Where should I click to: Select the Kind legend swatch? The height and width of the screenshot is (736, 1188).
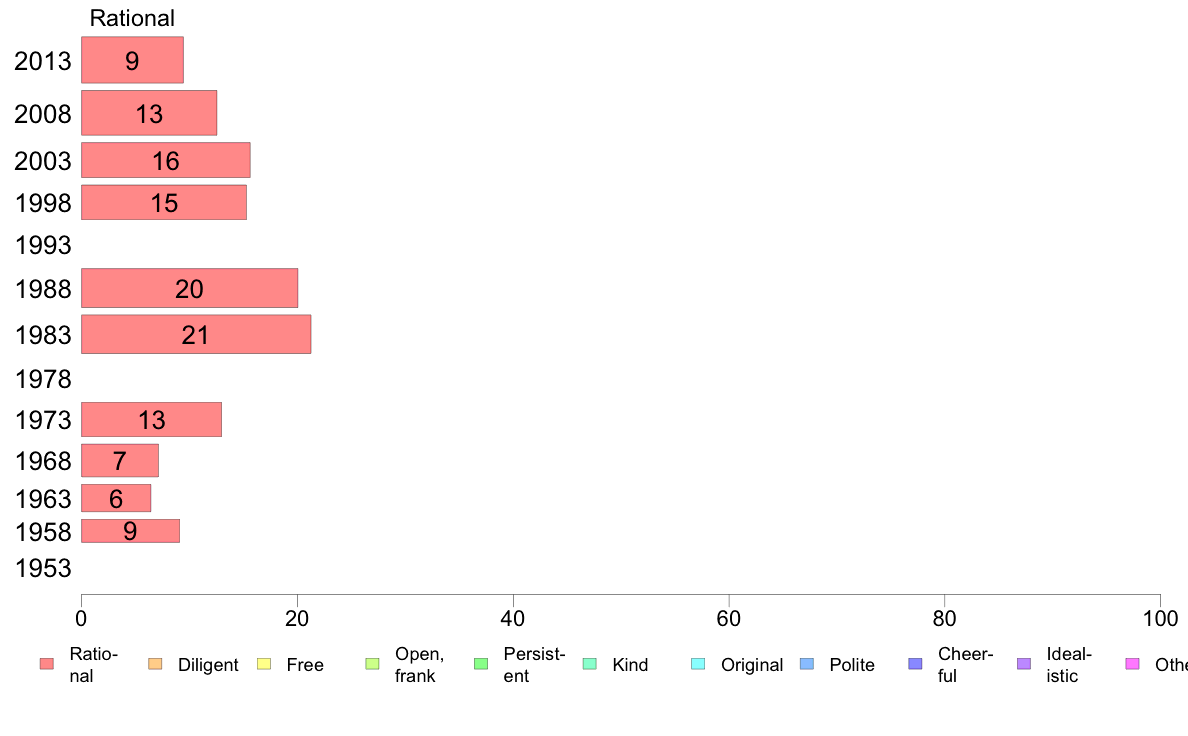tap(589, 664)
